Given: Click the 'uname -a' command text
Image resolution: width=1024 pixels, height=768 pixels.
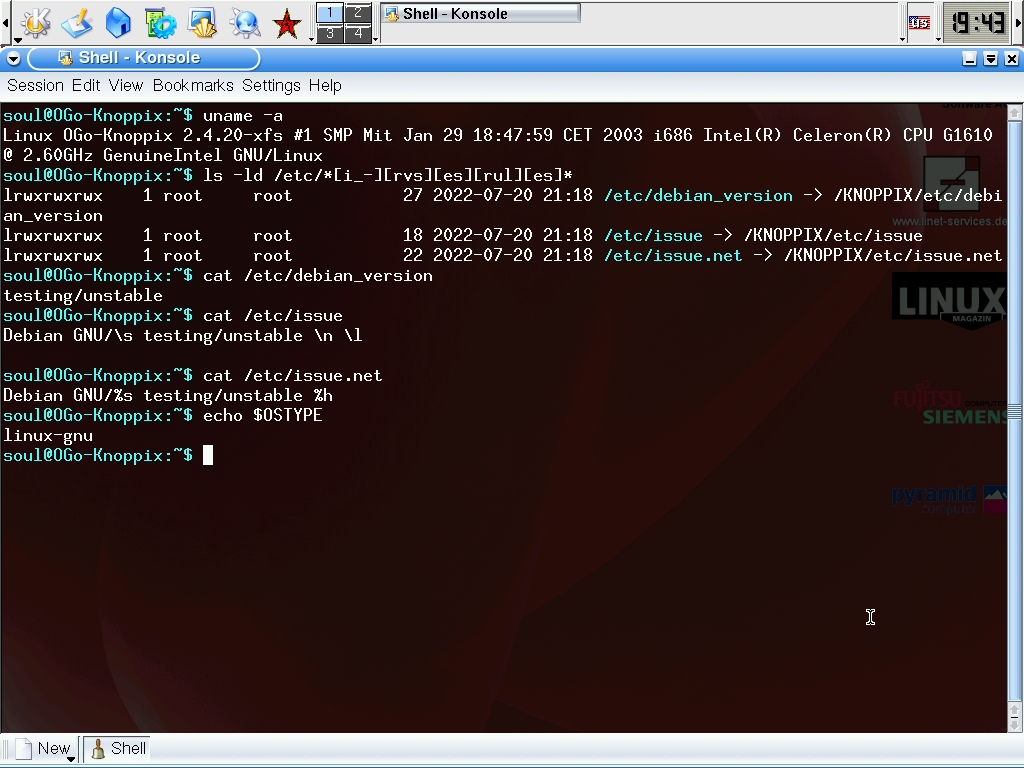Looking at the screenshot, I should (x=243, y=116).
